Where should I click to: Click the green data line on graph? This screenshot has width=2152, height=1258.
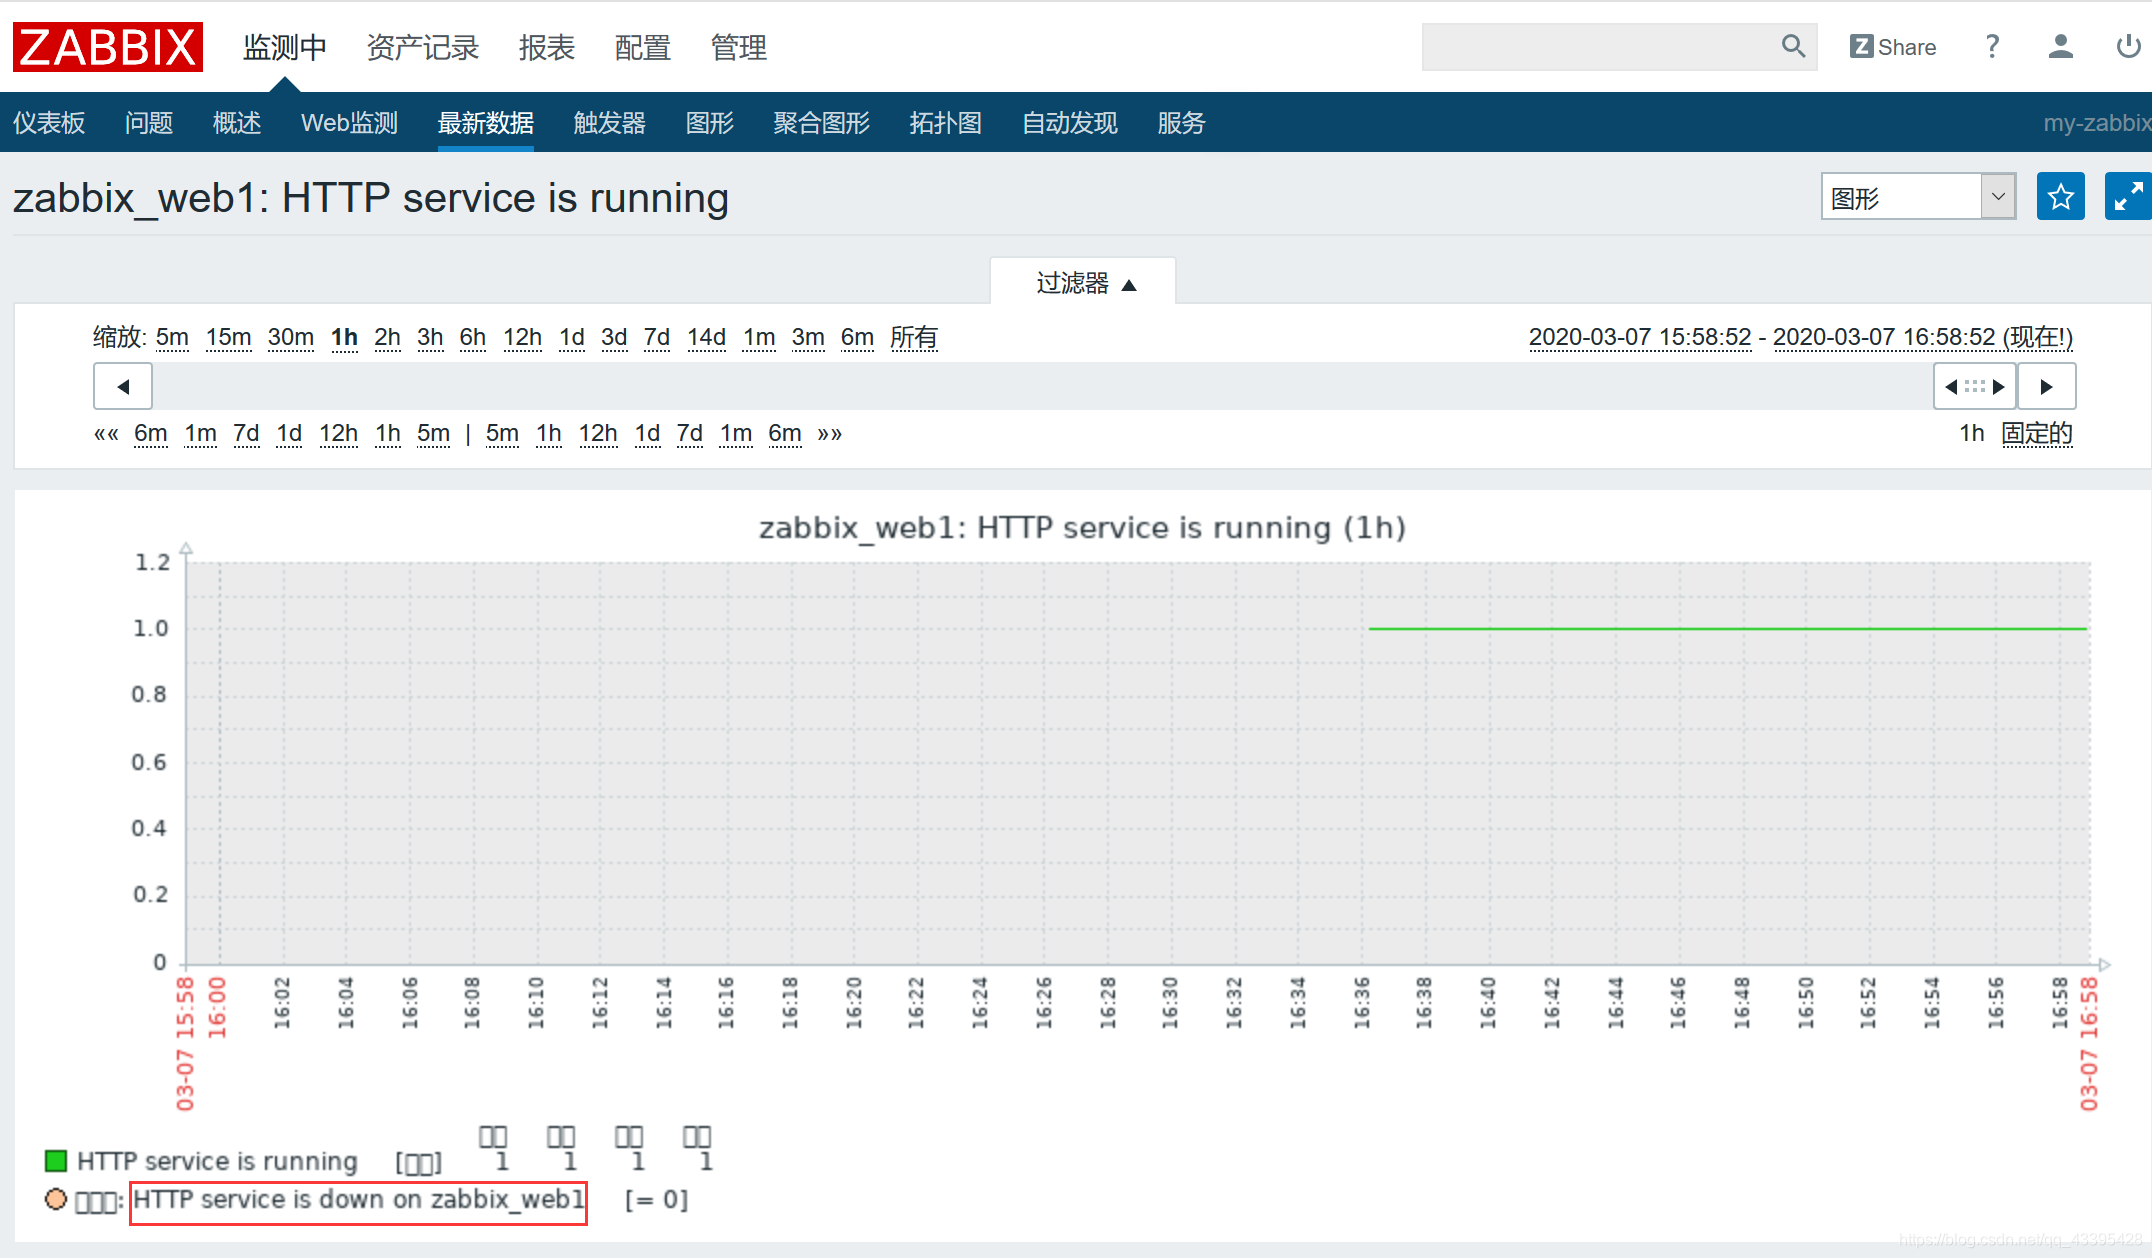pos(1727,629)
